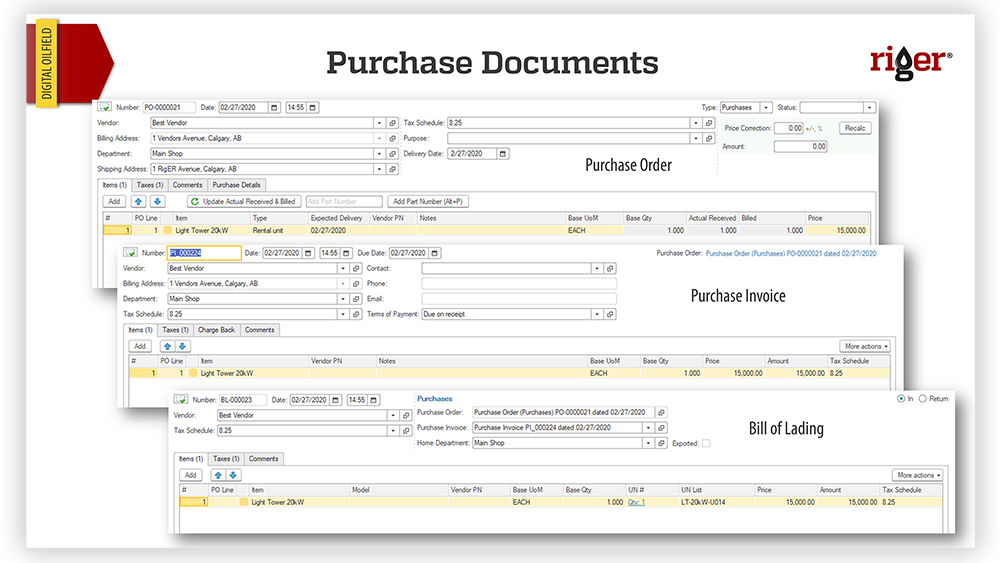Image resolution: width=1000 pixels, height=563 pixels.
Task: Click open icon beside Terms of Payment
Action: tap(611, 314)
